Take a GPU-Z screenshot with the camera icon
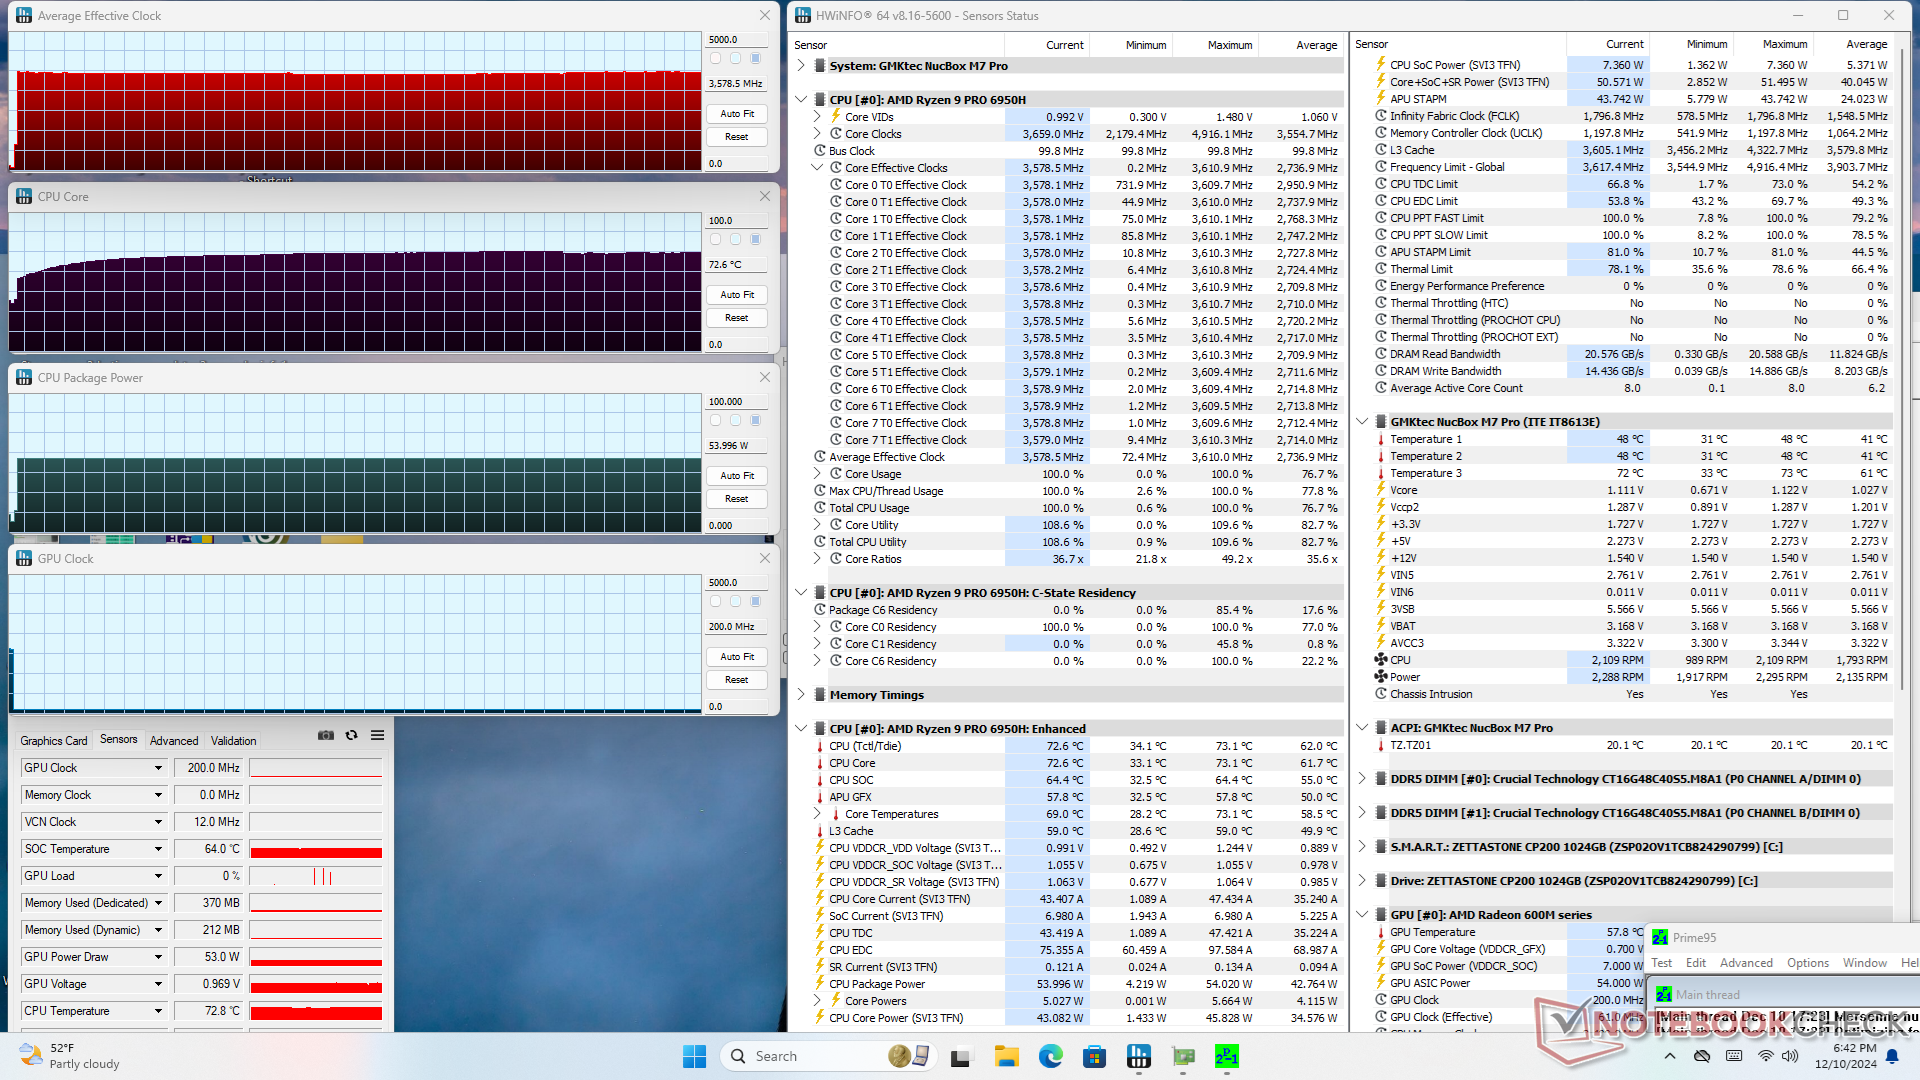 pyautogui.click(x=326, y=735)
